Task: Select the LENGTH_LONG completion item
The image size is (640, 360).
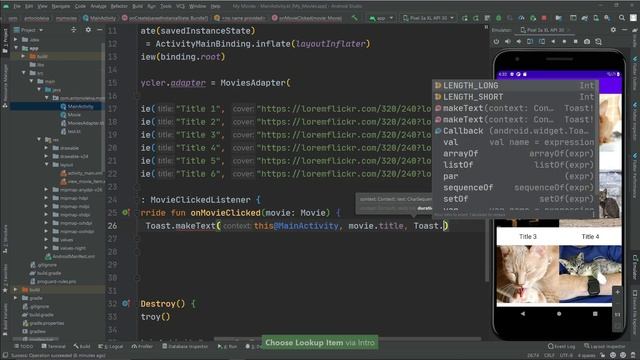Action: (515, 85)
